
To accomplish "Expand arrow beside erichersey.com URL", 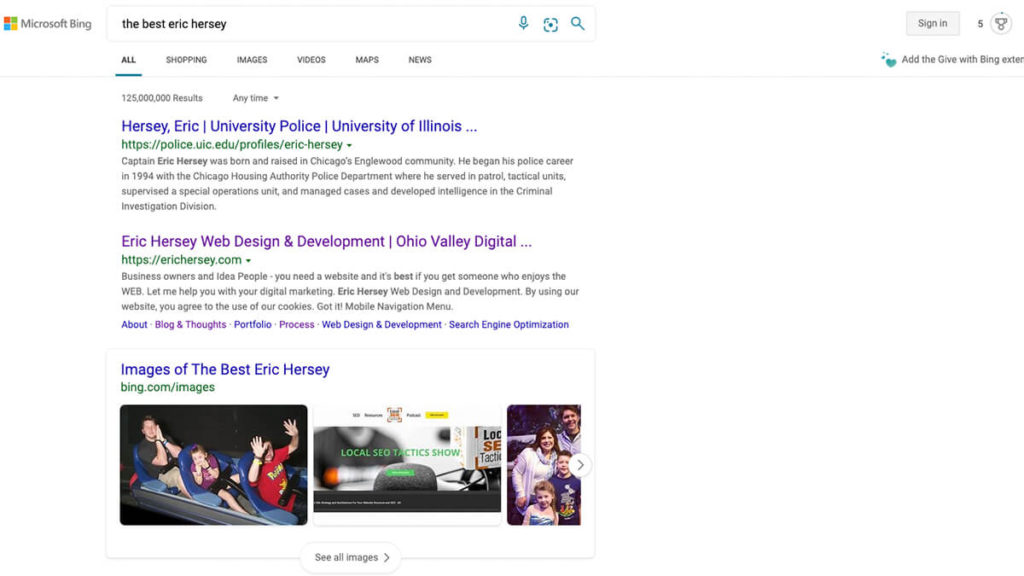I will coord(248,261).
